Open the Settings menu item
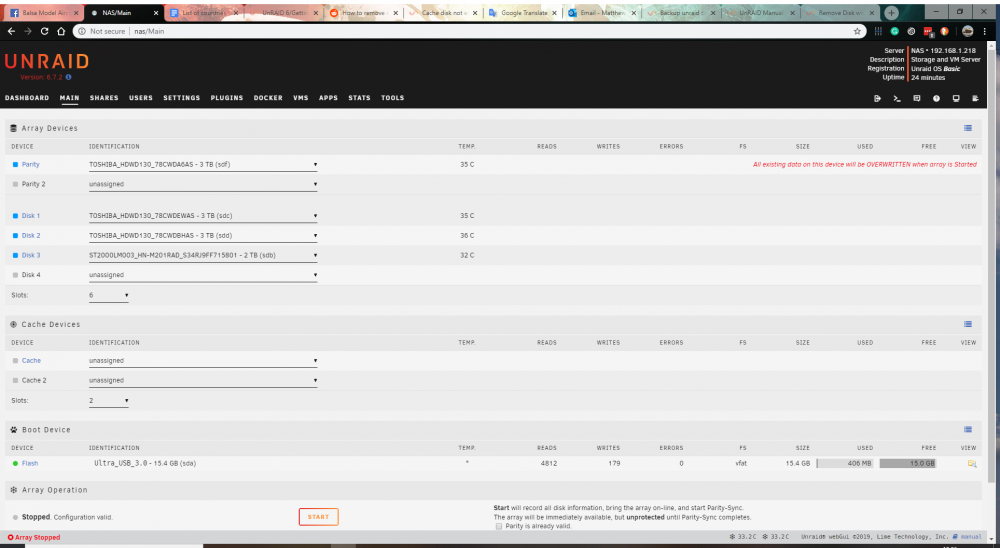Viewport: 1000px width, 548px height. (182, 98)
